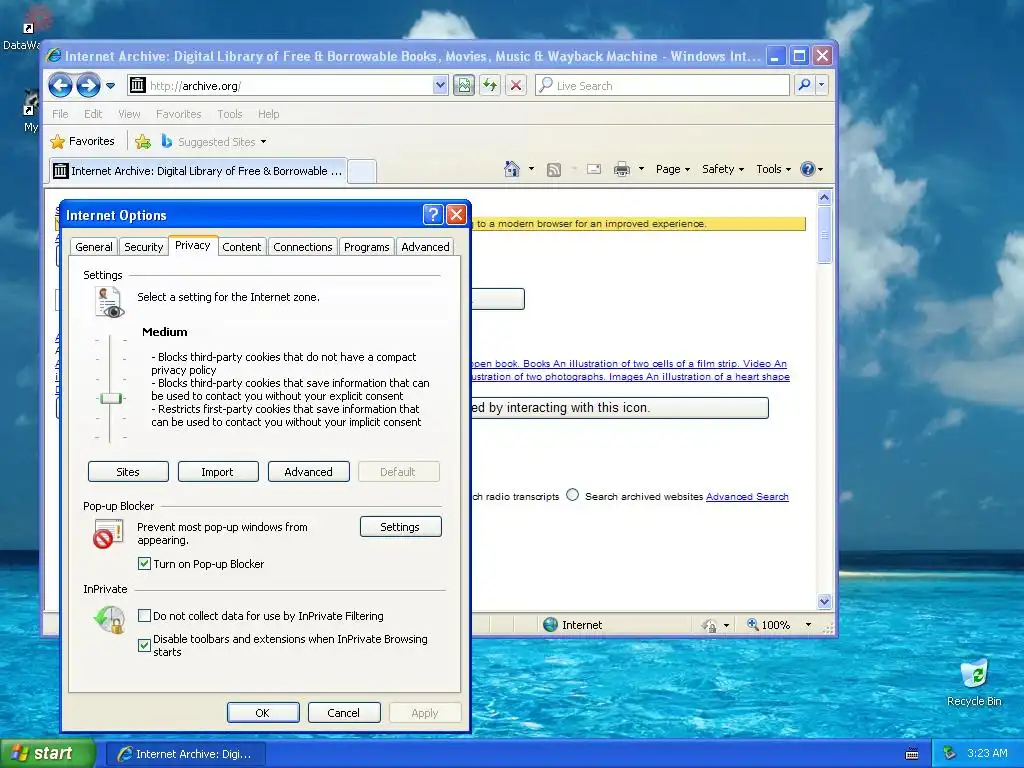Click the magnifier Search button
1024x768 pixels.
tap(805, 86)
